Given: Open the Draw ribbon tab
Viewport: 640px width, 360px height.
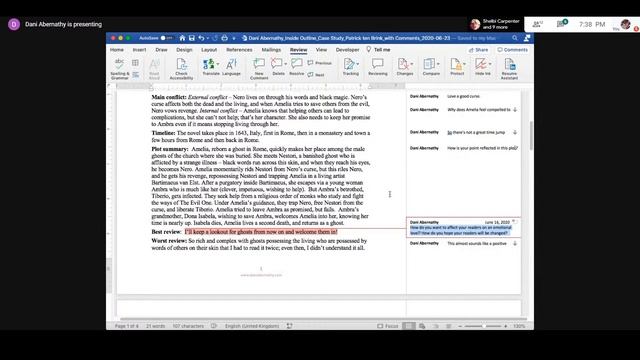Looking at the screenshot, I should click(161, 49).
